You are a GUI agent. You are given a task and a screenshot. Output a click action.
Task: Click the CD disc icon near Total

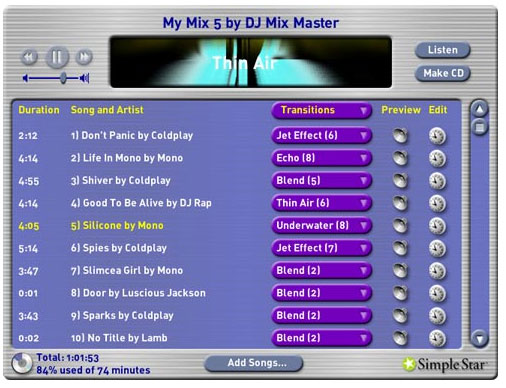click(22, 363)
